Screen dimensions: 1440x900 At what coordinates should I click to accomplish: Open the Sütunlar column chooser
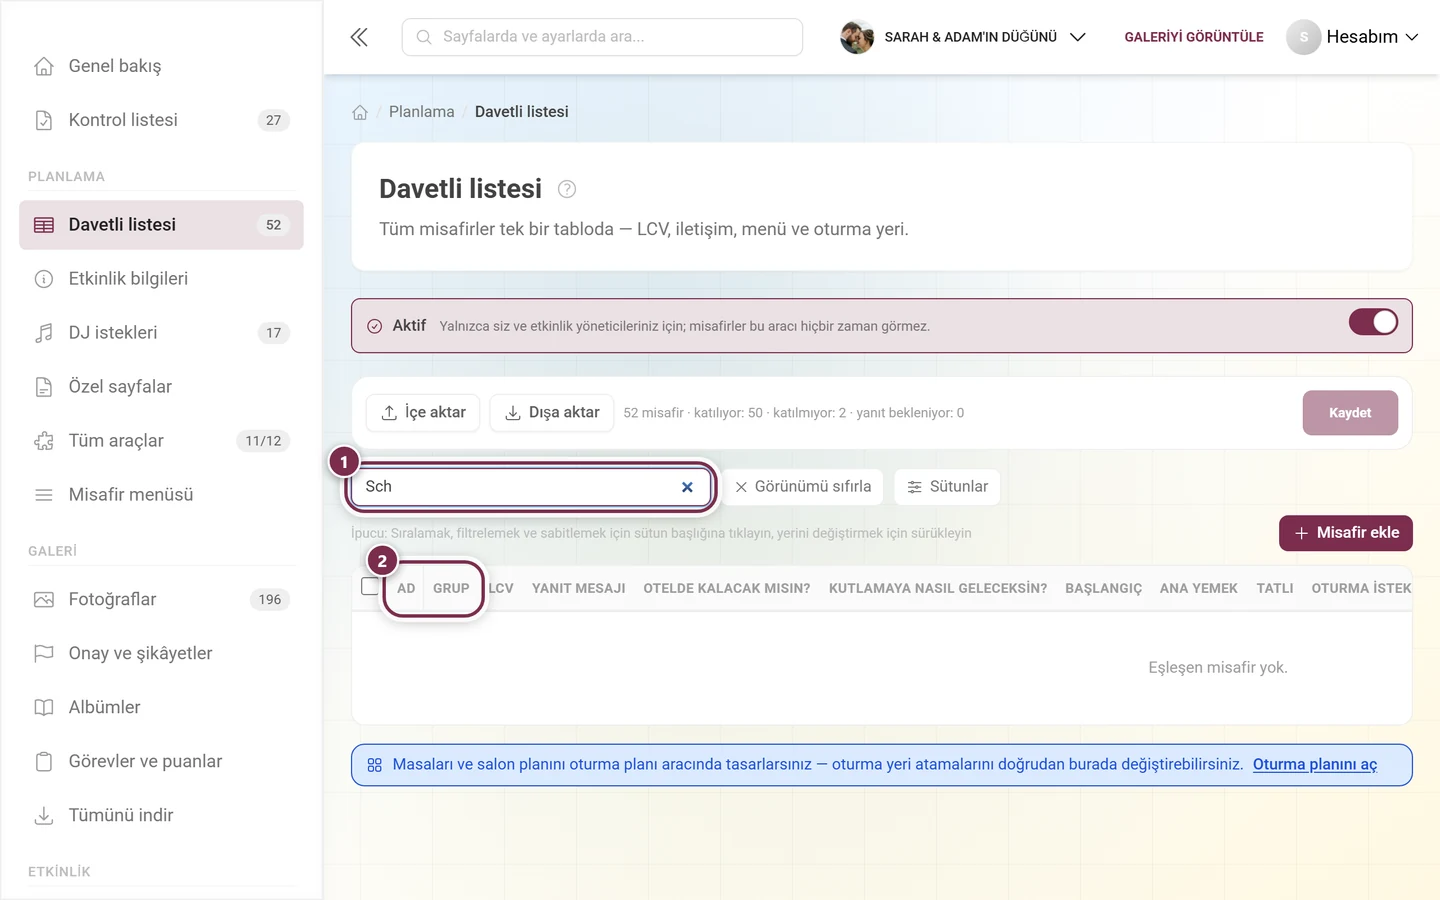[947, 487]
